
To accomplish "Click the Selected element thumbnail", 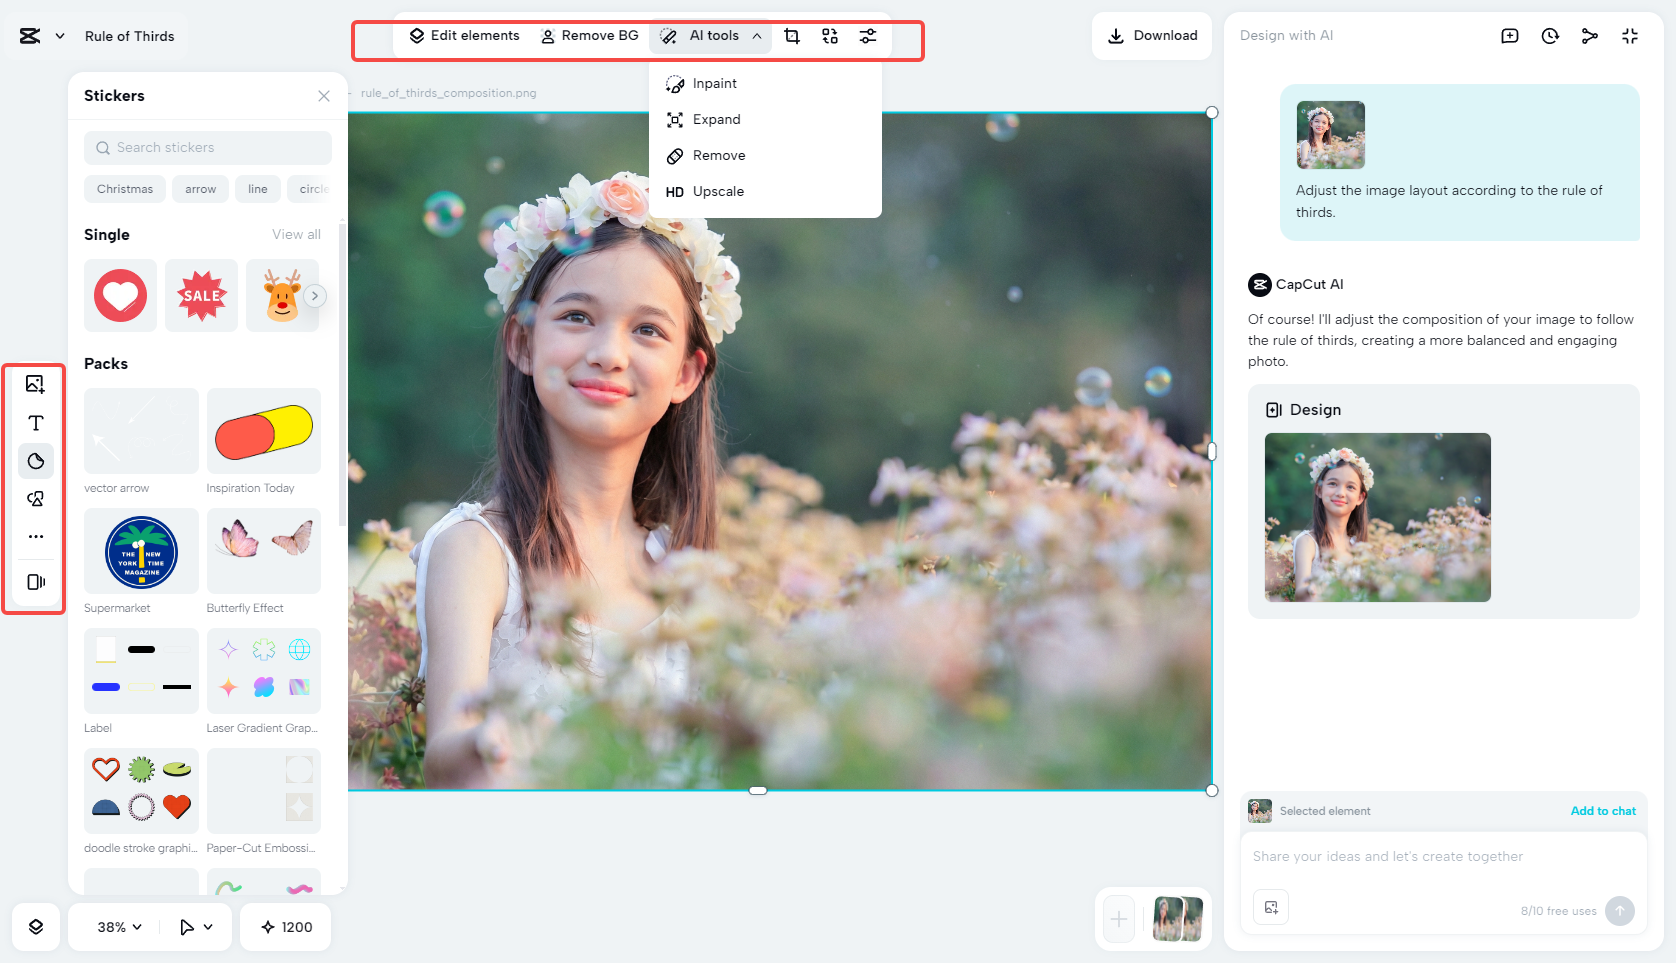I will tap(1260, 811).
